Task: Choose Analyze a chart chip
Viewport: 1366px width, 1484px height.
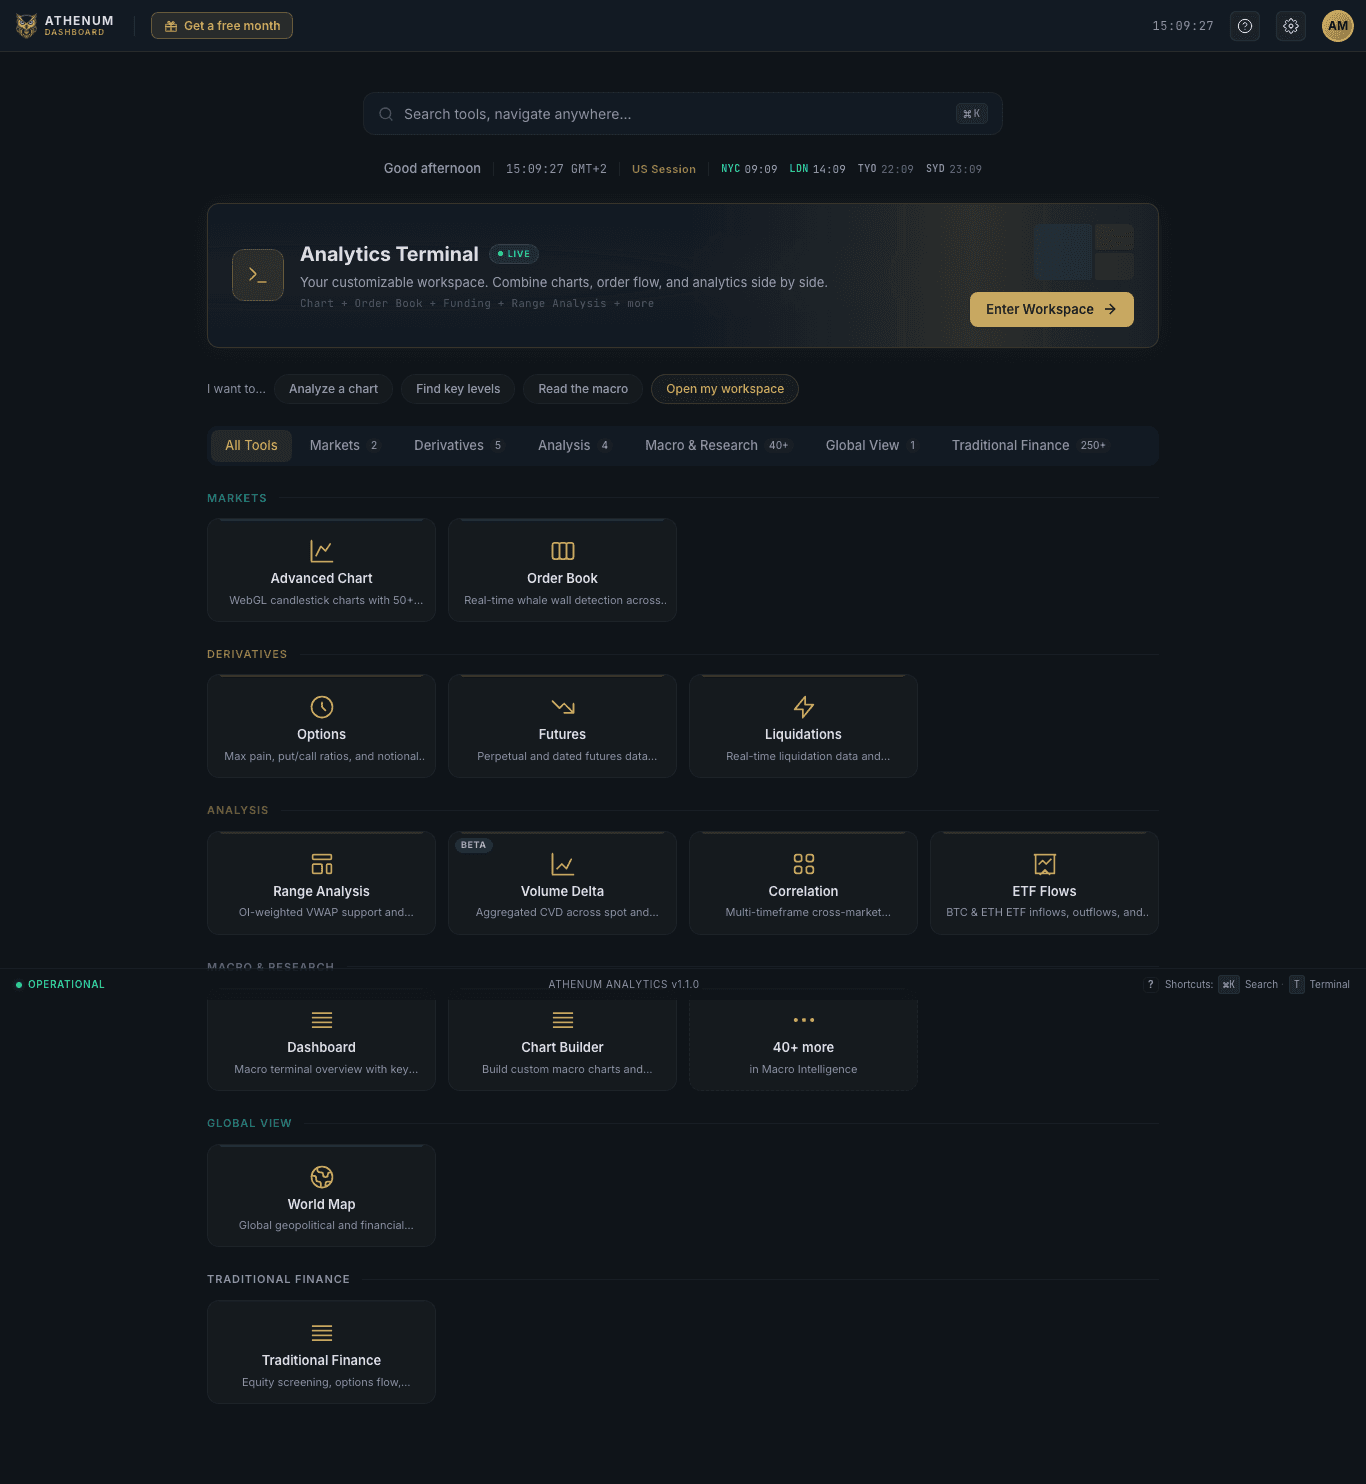Action: pos(333,389)
